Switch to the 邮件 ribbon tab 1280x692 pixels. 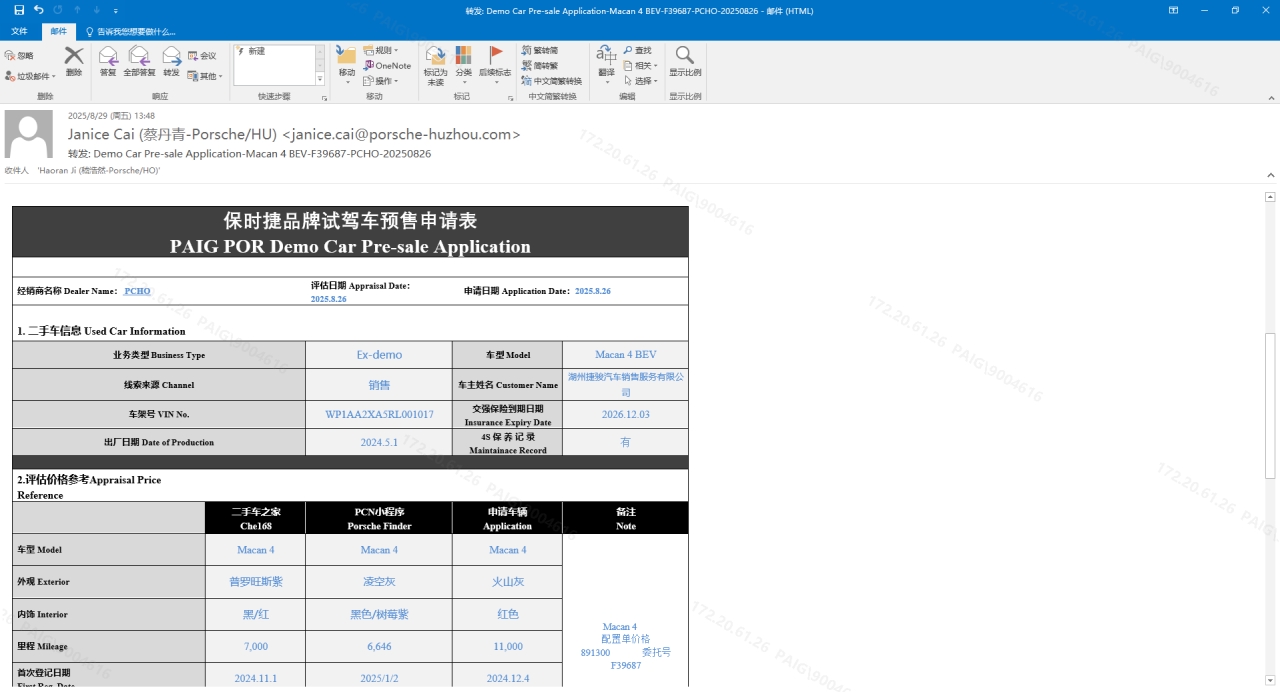(x=59, y=31)
